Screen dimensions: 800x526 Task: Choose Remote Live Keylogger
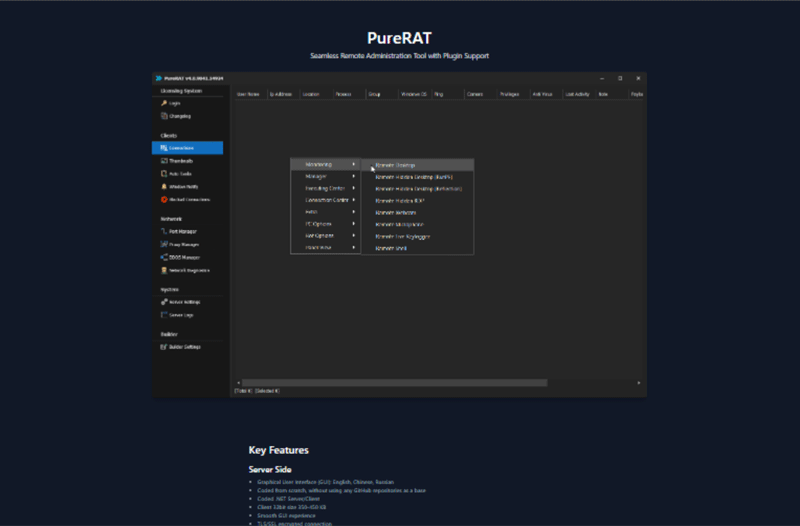tap(417, 236)
